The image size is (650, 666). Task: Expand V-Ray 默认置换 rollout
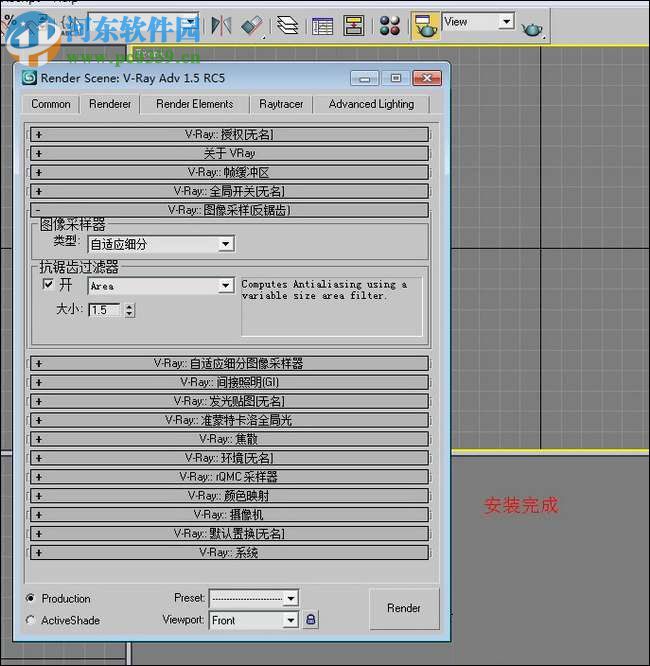pos(229,533)
